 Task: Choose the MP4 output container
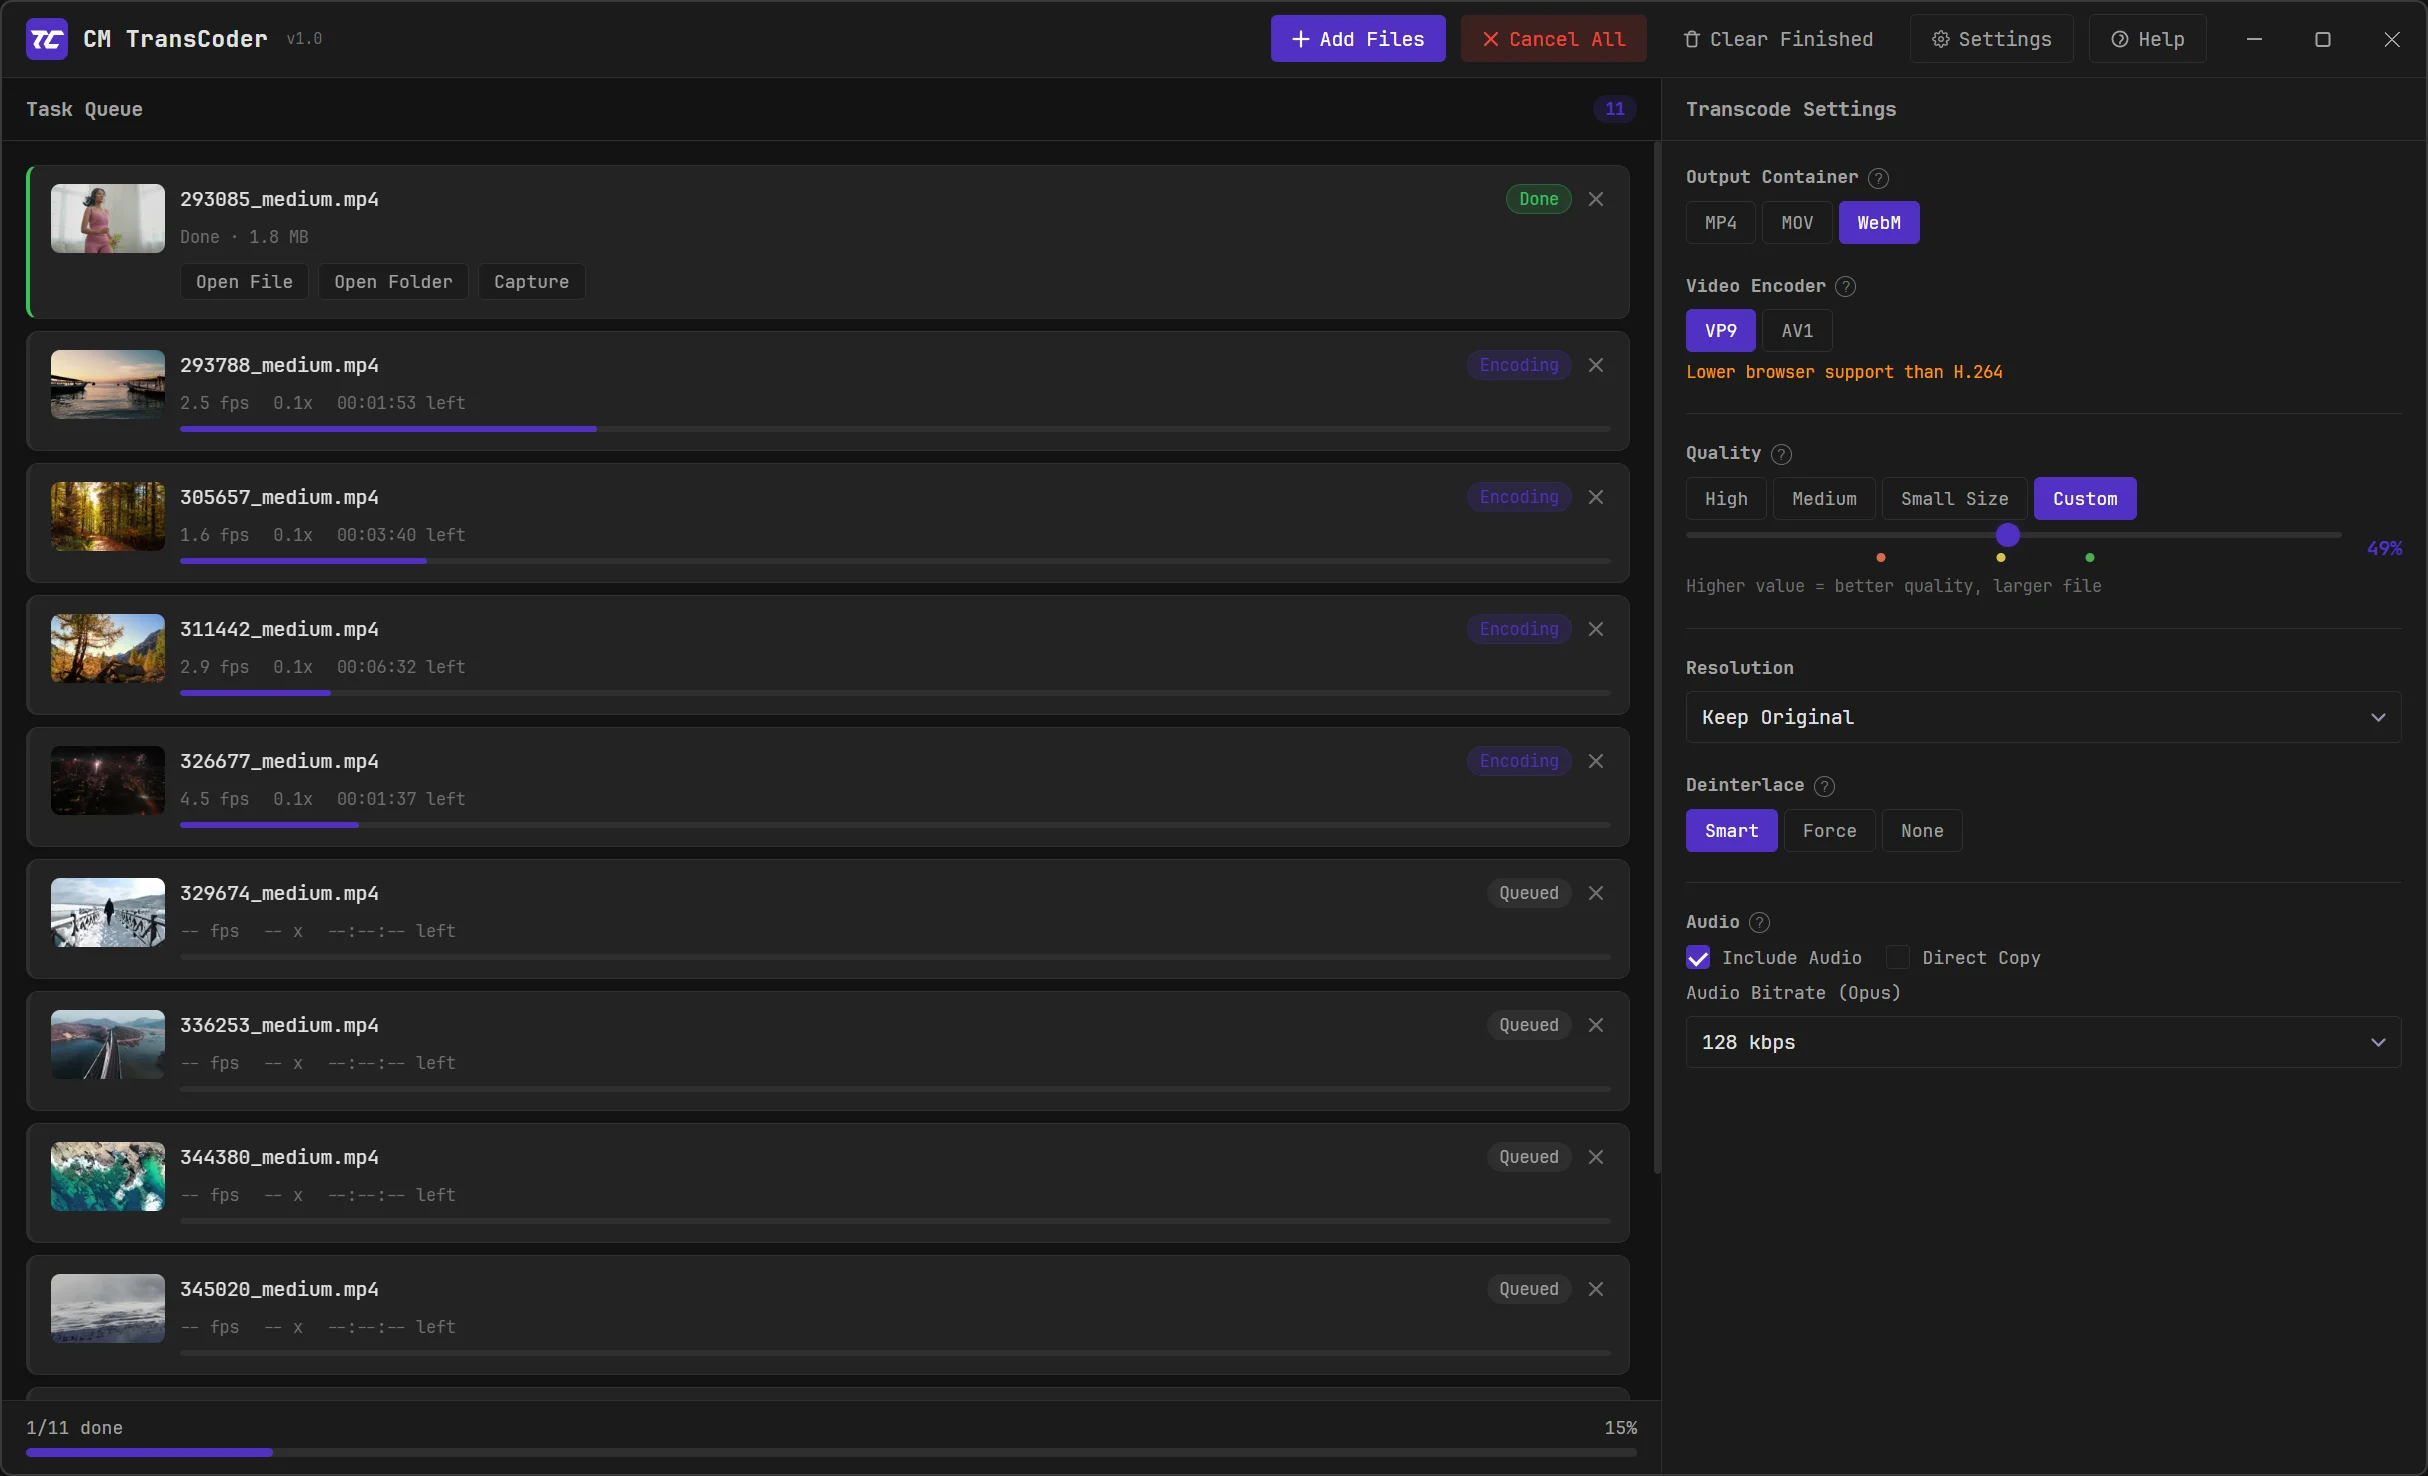tap(1720, 223)
